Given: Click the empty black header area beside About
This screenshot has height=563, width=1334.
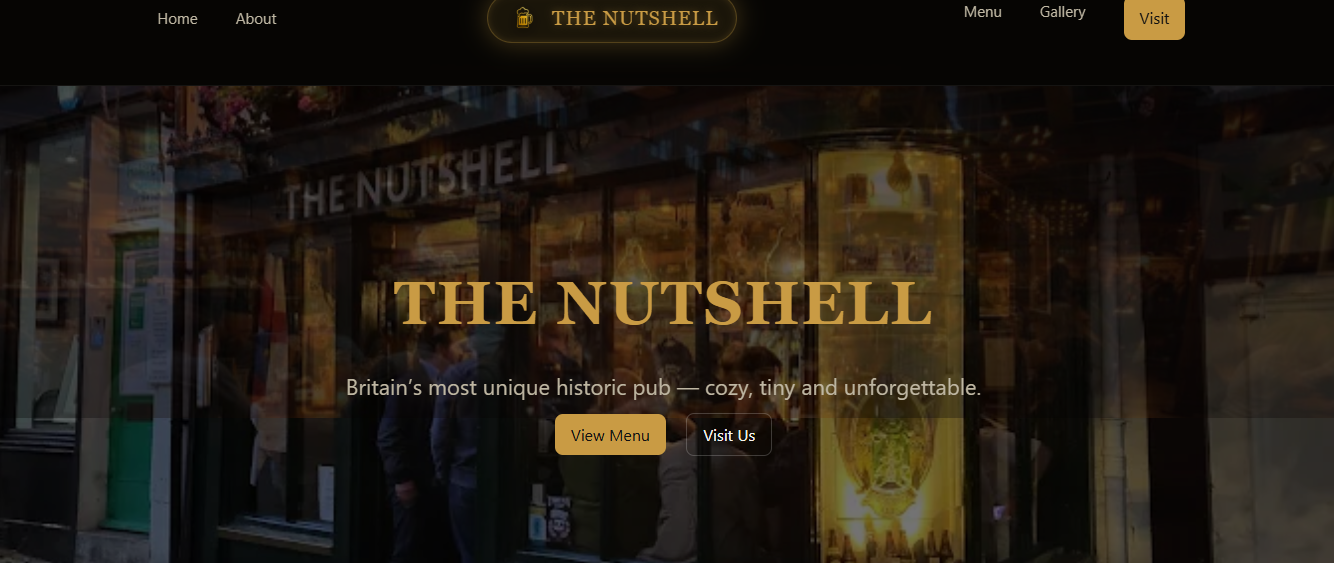Looking at the screenshot, I should click(380, 19).
